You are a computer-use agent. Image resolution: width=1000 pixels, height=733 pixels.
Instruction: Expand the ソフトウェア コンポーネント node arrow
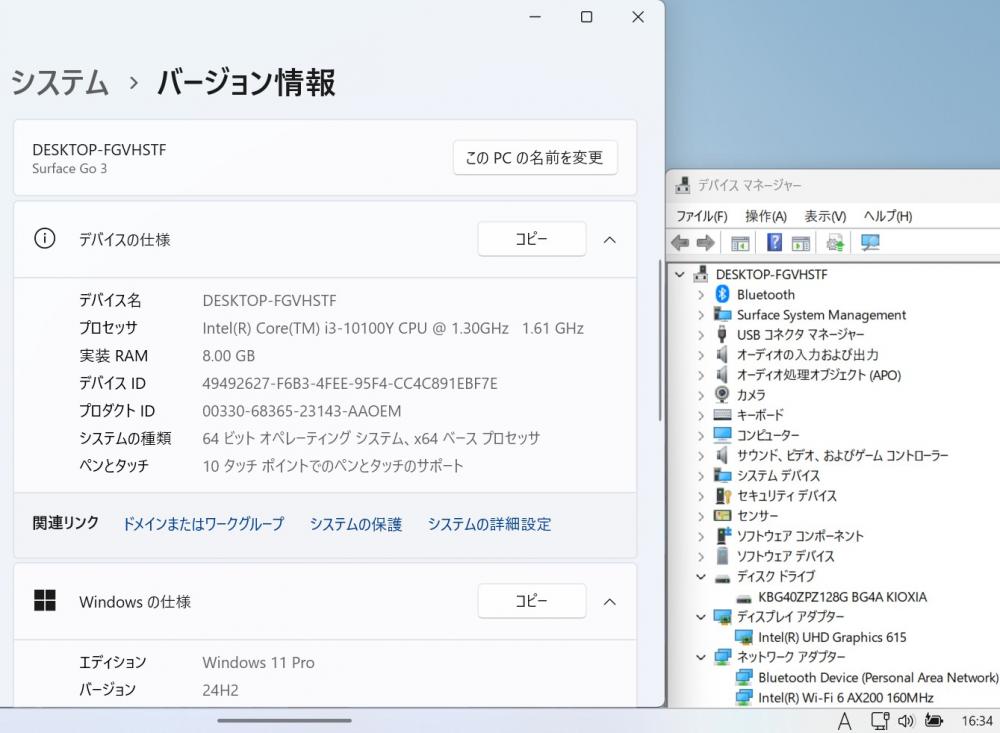point(701,537)
